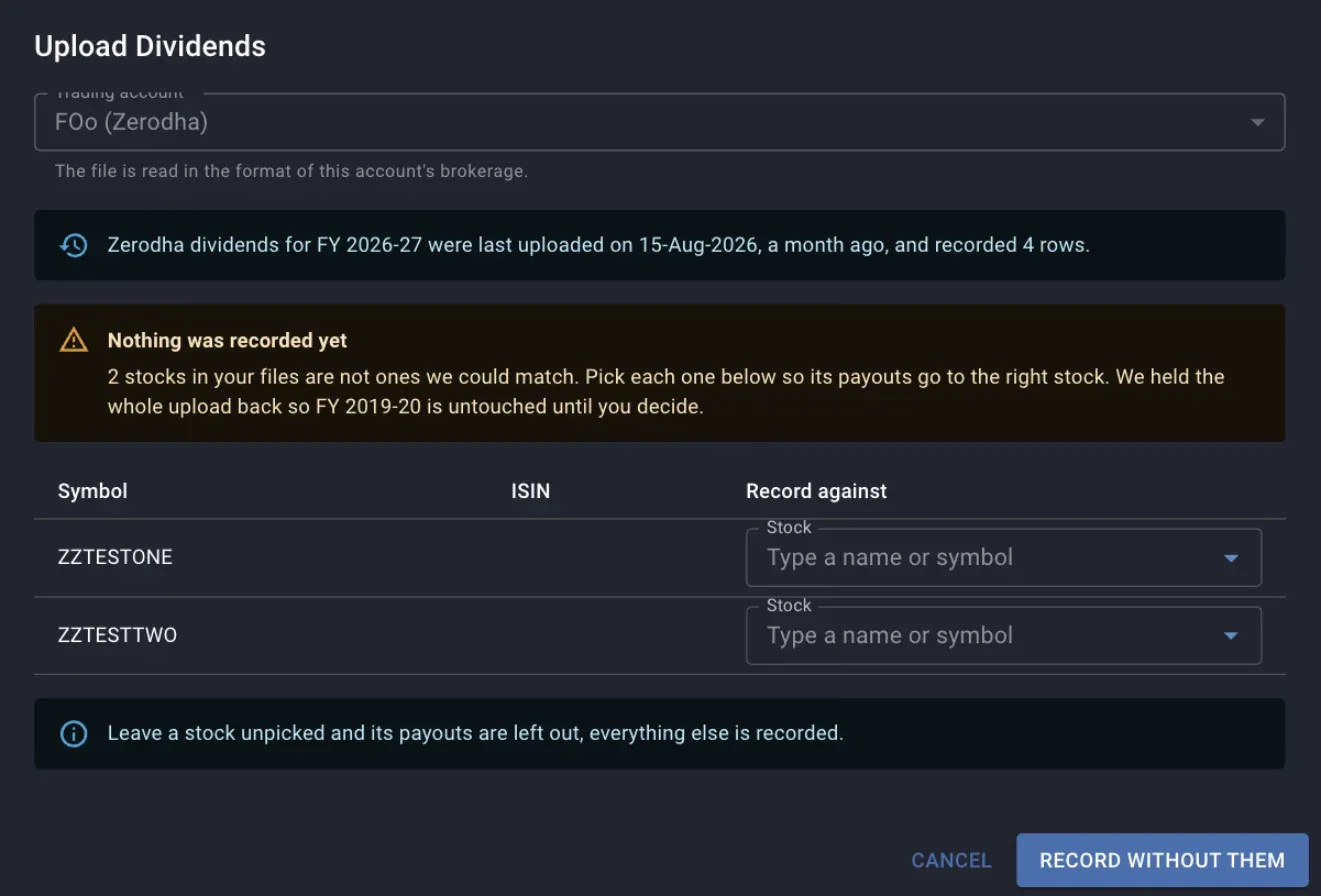The height and width of the screenshot is (896, 1321).
Task: Click the Record against column header
Action: tap(816, 491)
